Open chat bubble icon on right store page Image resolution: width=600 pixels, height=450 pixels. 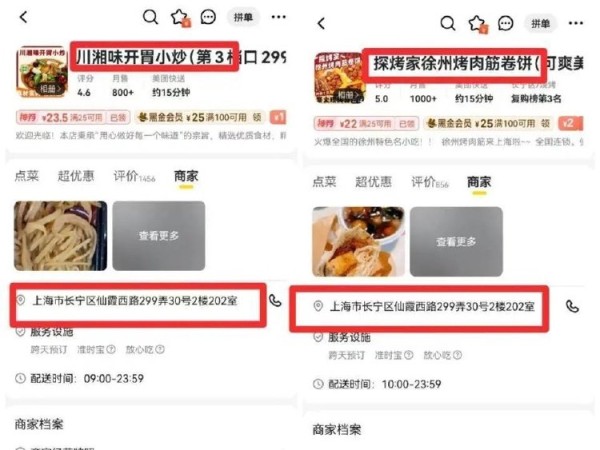pyautogui.click(x=505, y=23)
